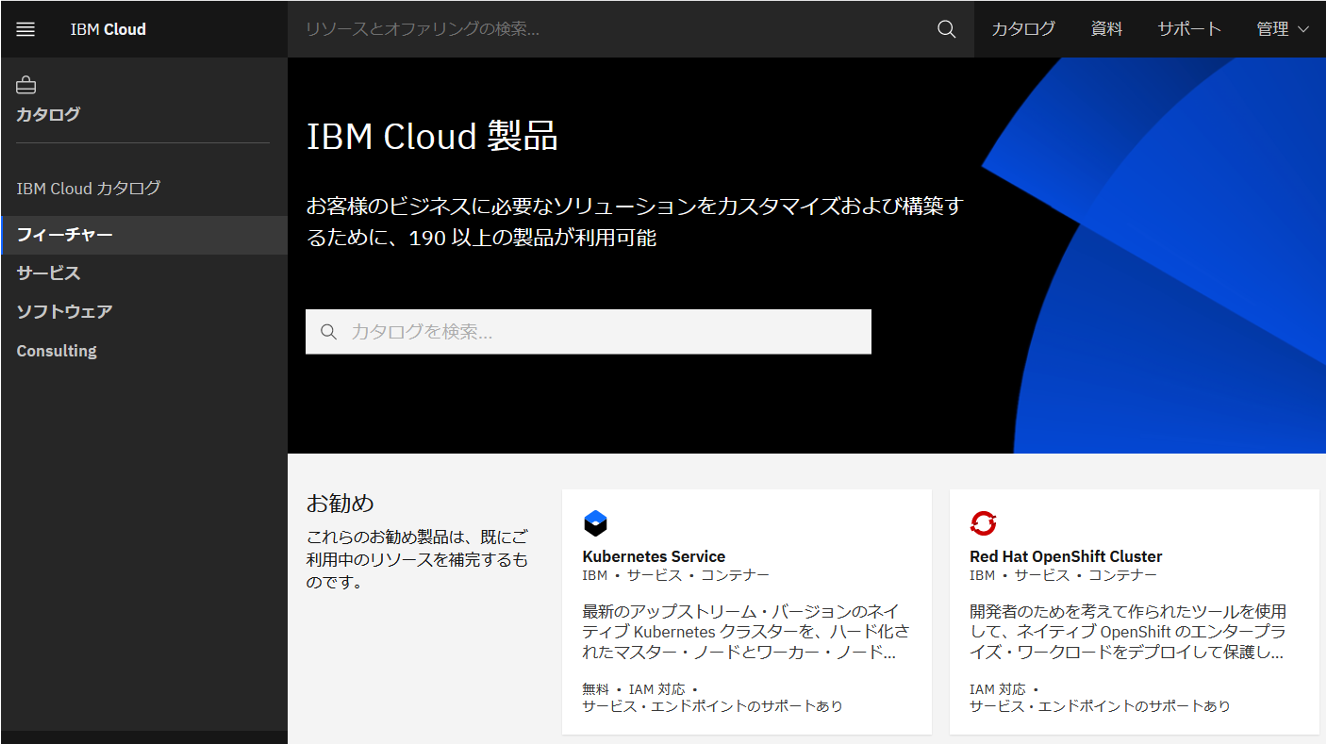Click the Kubernetes Service description text

coord(746,631)
